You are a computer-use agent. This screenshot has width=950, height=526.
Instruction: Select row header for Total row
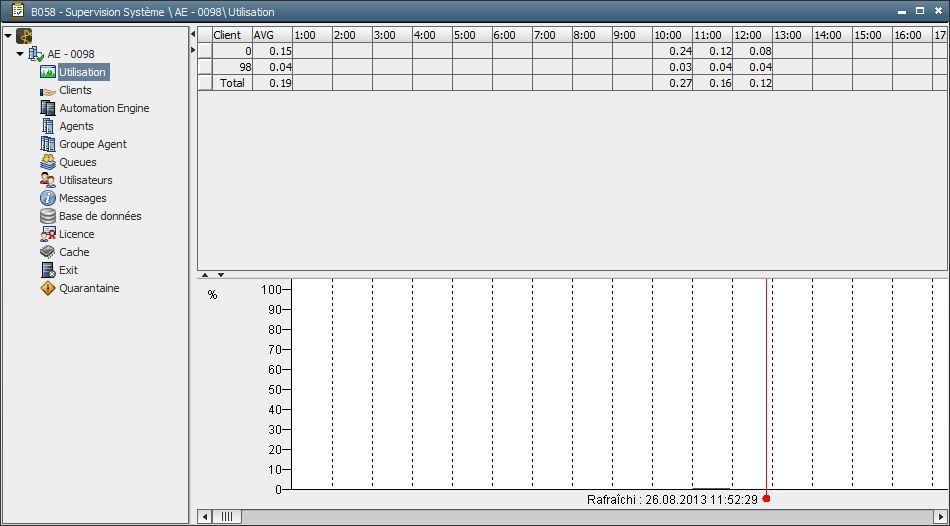coord(205,83)
